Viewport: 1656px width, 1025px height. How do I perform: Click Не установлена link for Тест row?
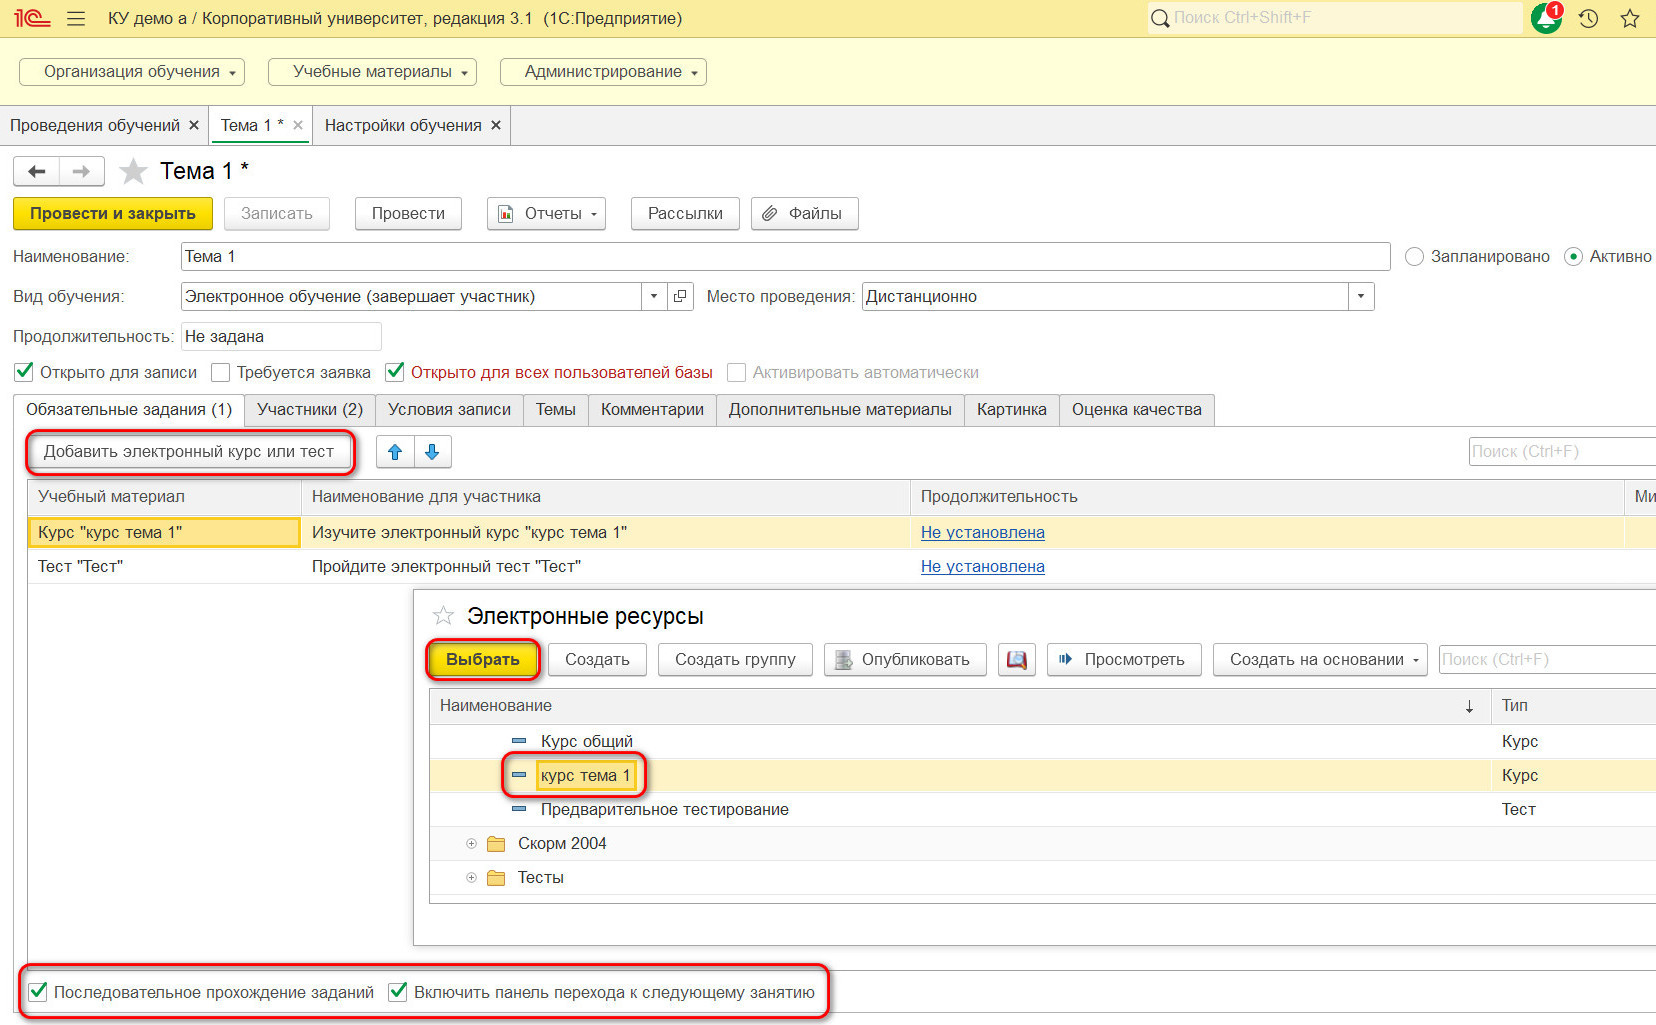coord(982,567)
